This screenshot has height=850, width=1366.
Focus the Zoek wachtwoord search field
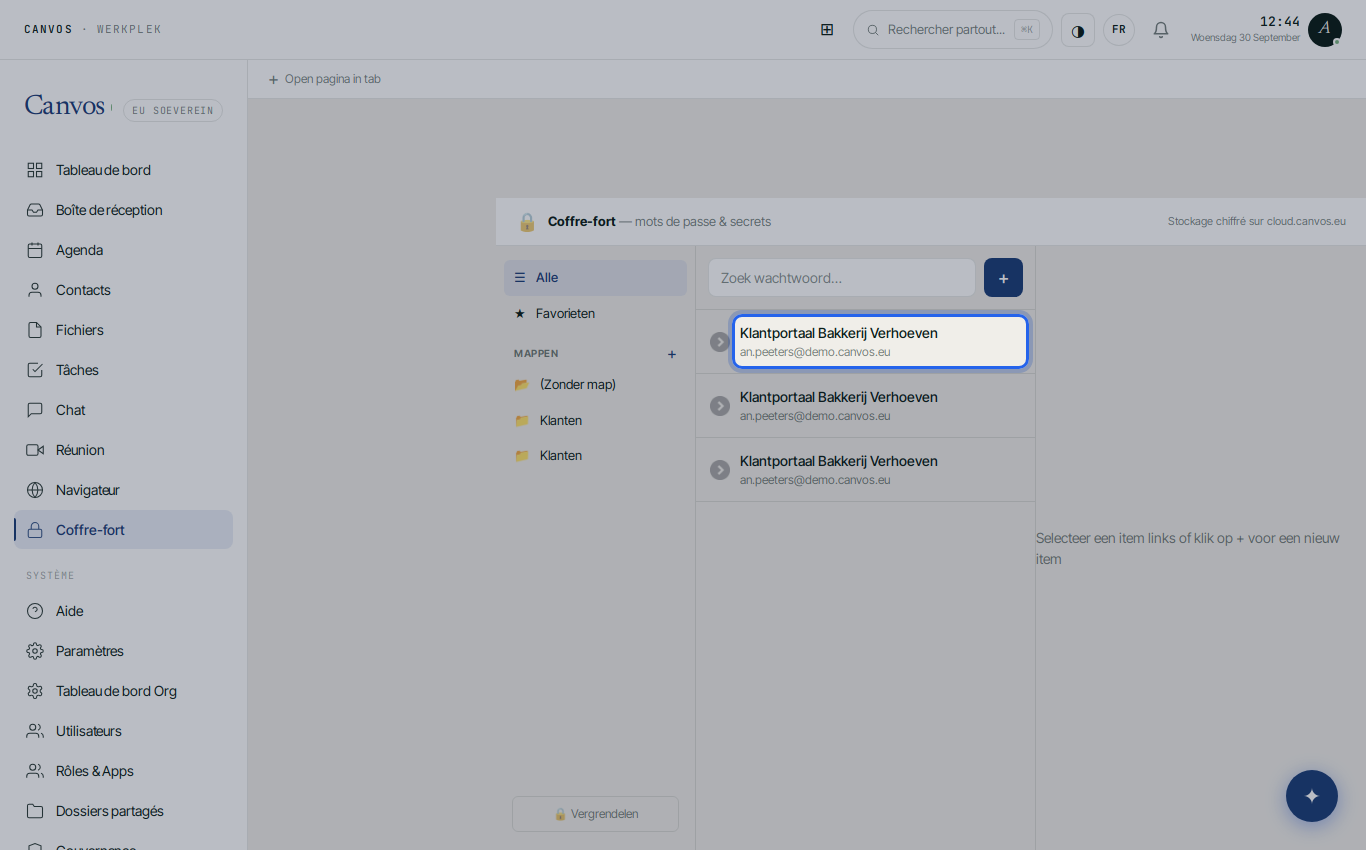842,278
